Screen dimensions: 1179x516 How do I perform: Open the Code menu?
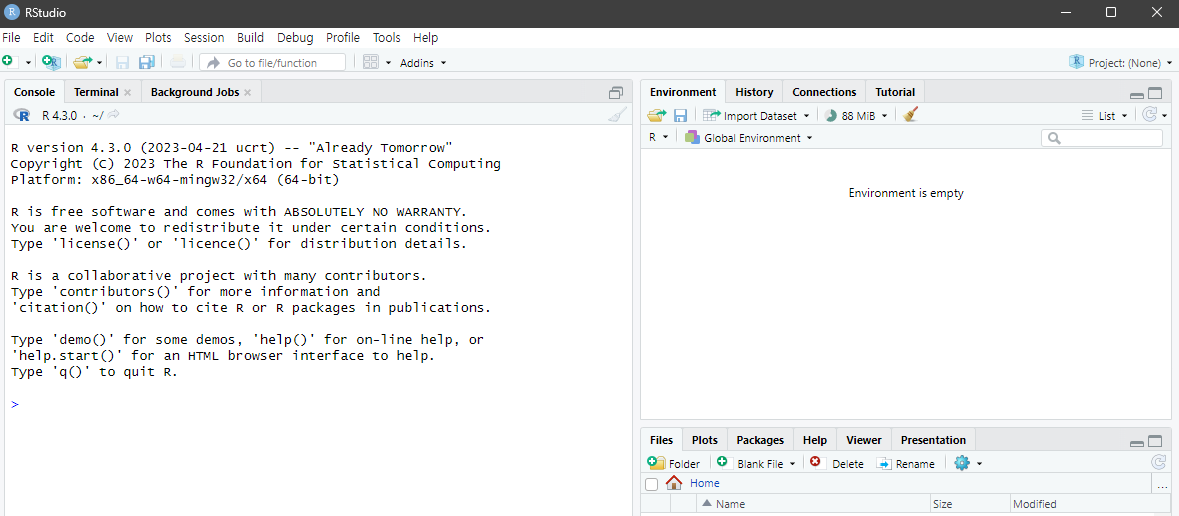(x=80, y=38)
